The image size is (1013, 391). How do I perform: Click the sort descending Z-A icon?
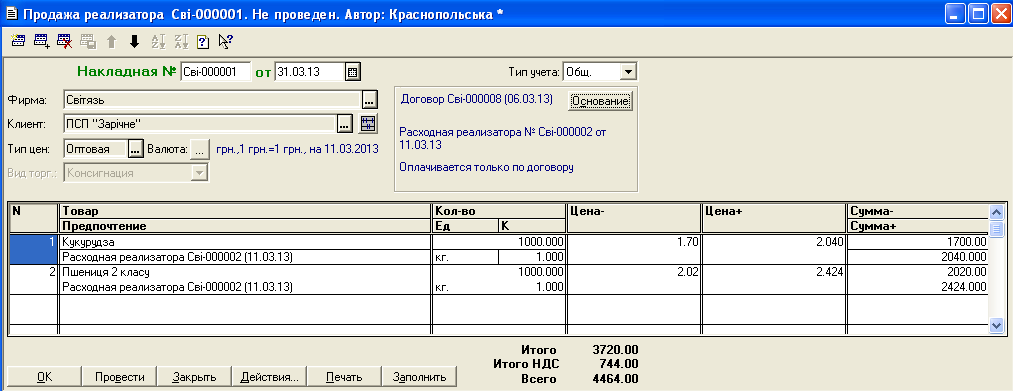pyautogui.click(x=182, y=41)
